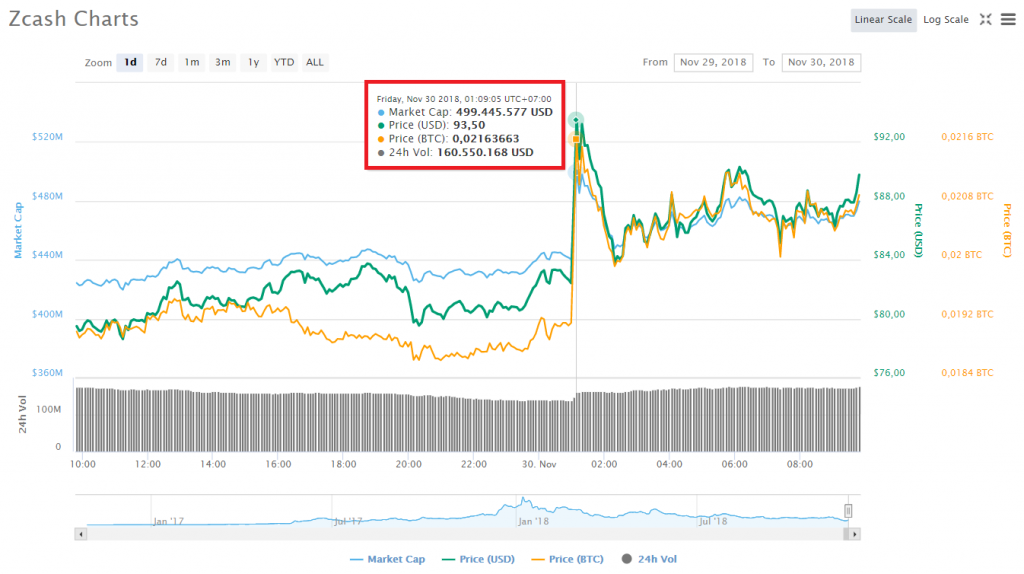Click the navigator scrollbar track

pos(465,534)
